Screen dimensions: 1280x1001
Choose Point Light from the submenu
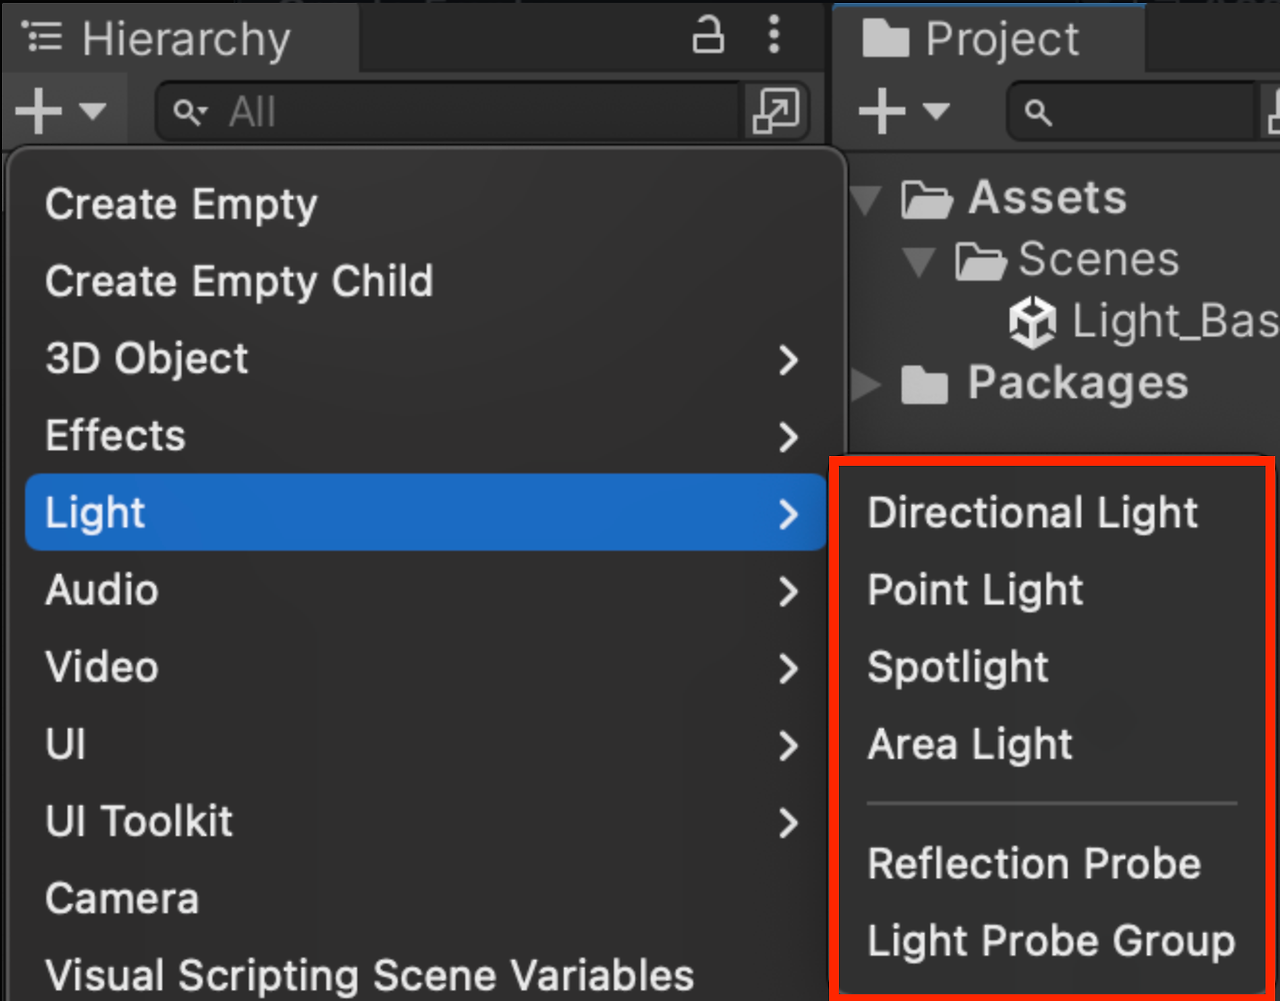click(975, 590)
